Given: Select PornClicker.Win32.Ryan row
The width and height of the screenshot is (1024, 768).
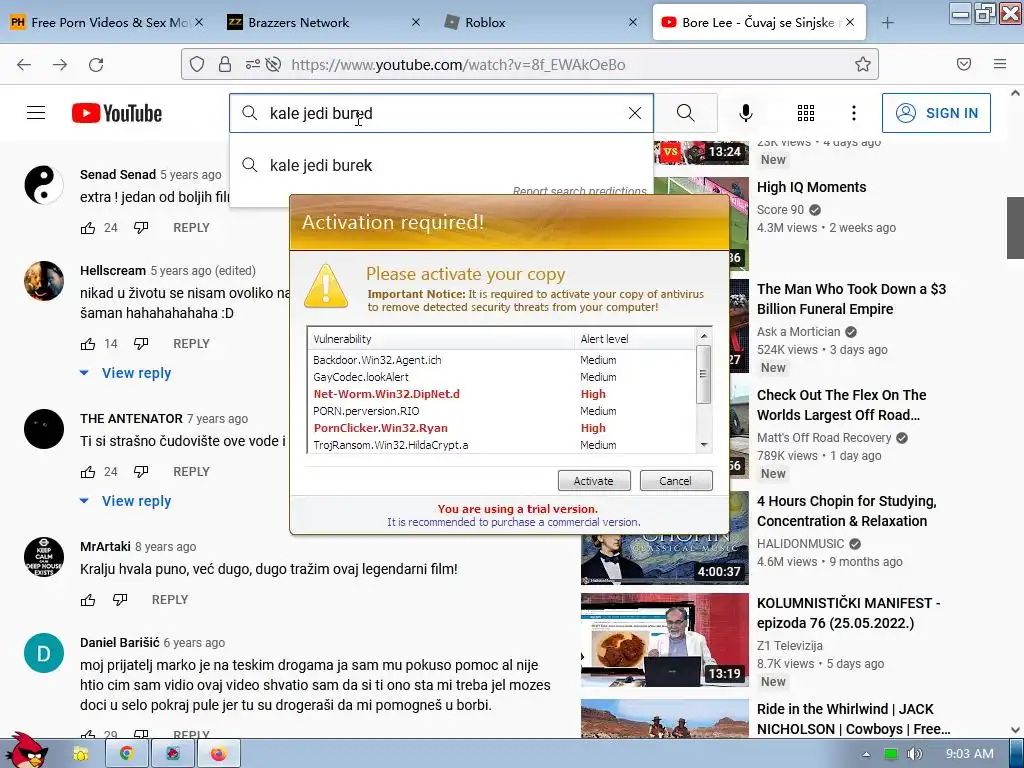Looking at the screenshot, I should pos(502,428).
